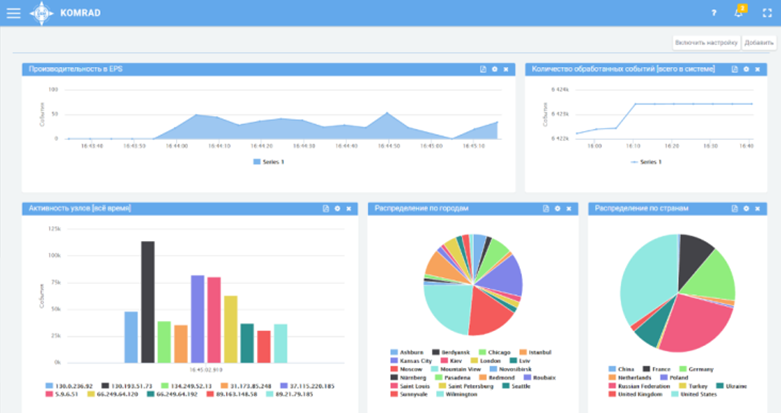Export the Количество обработанных событий widget

tap(734, 69)
